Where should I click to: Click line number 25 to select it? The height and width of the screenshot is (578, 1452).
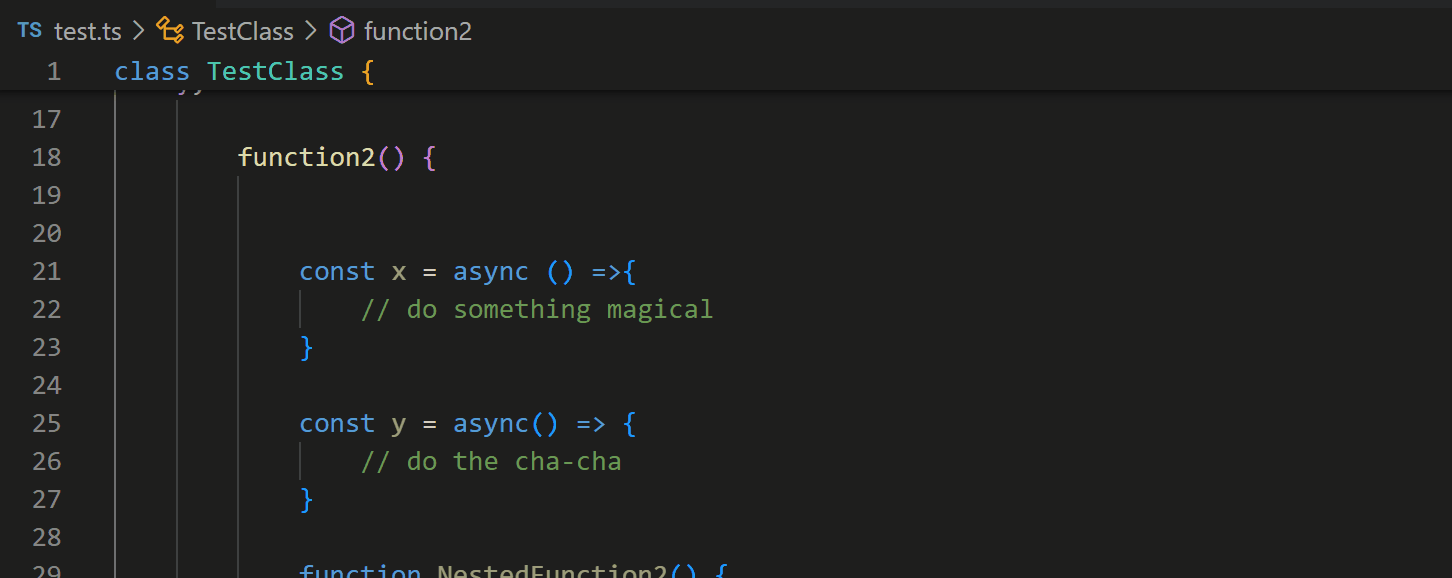(46, 423)
